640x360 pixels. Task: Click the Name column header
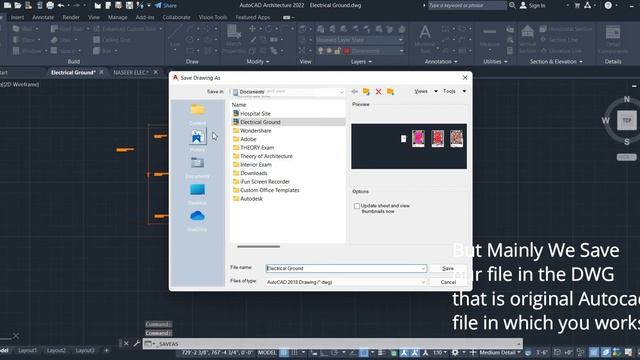pyautogui.click(x=239, y=105)
